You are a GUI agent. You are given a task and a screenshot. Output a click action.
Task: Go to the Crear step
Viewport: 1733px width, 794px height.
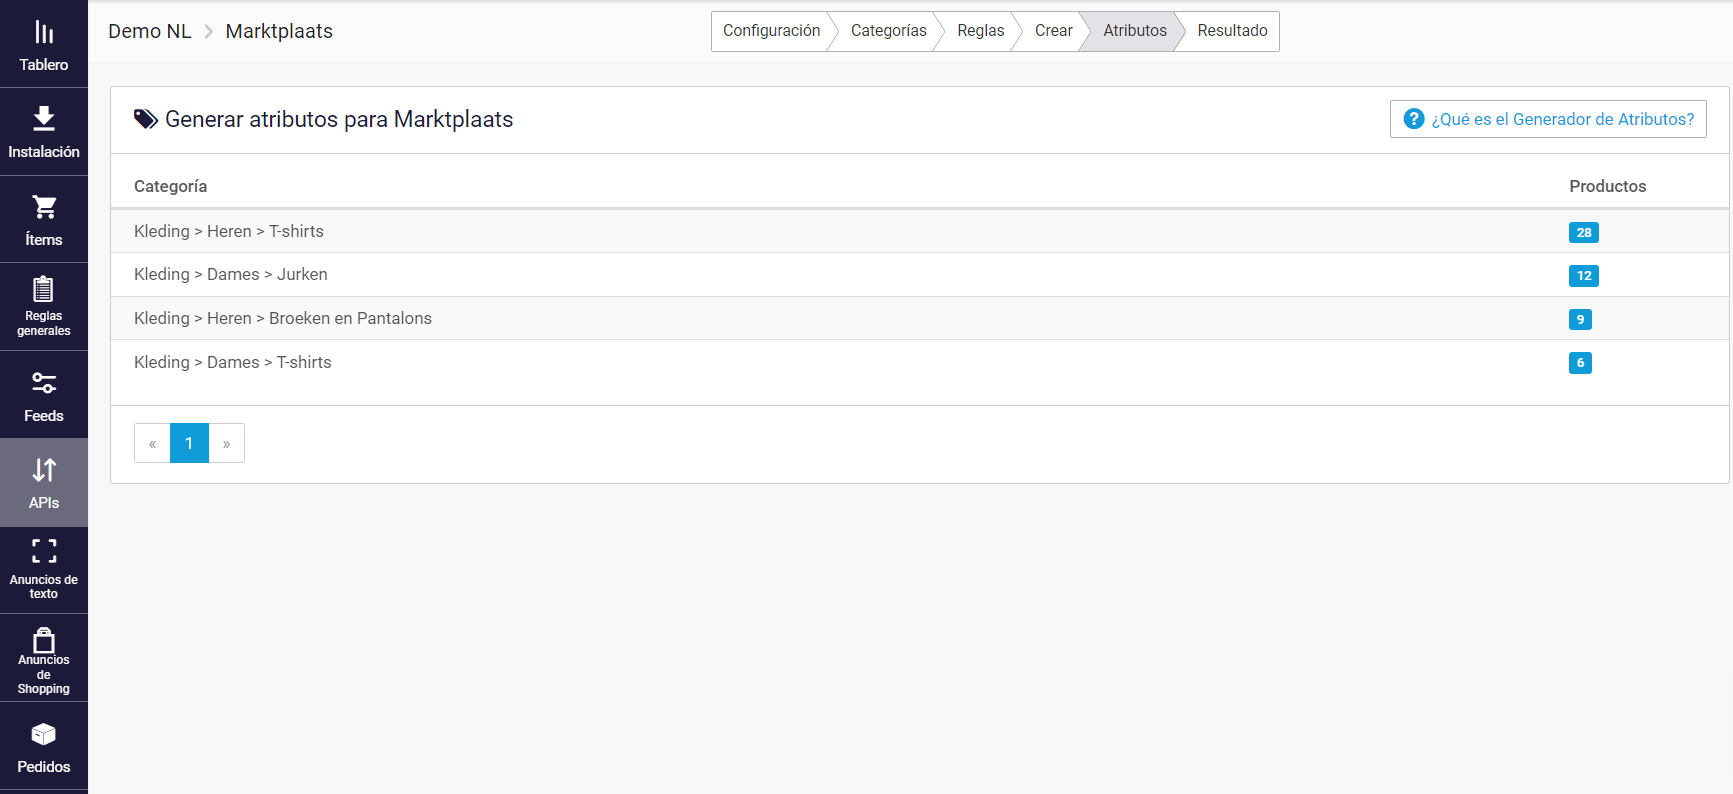[1053, 31]
